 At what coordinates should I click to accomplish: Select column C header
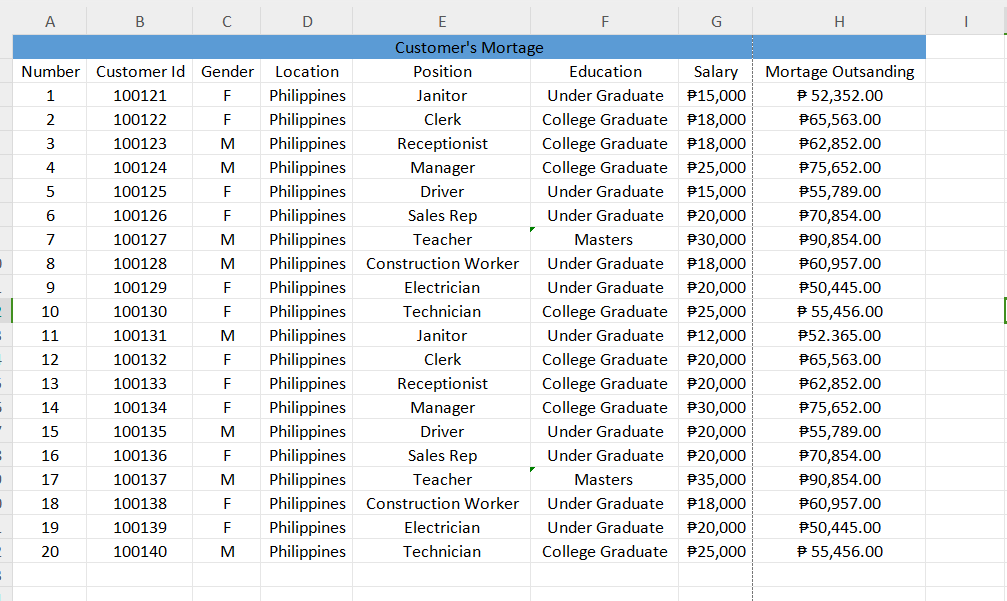coord(227,21)
